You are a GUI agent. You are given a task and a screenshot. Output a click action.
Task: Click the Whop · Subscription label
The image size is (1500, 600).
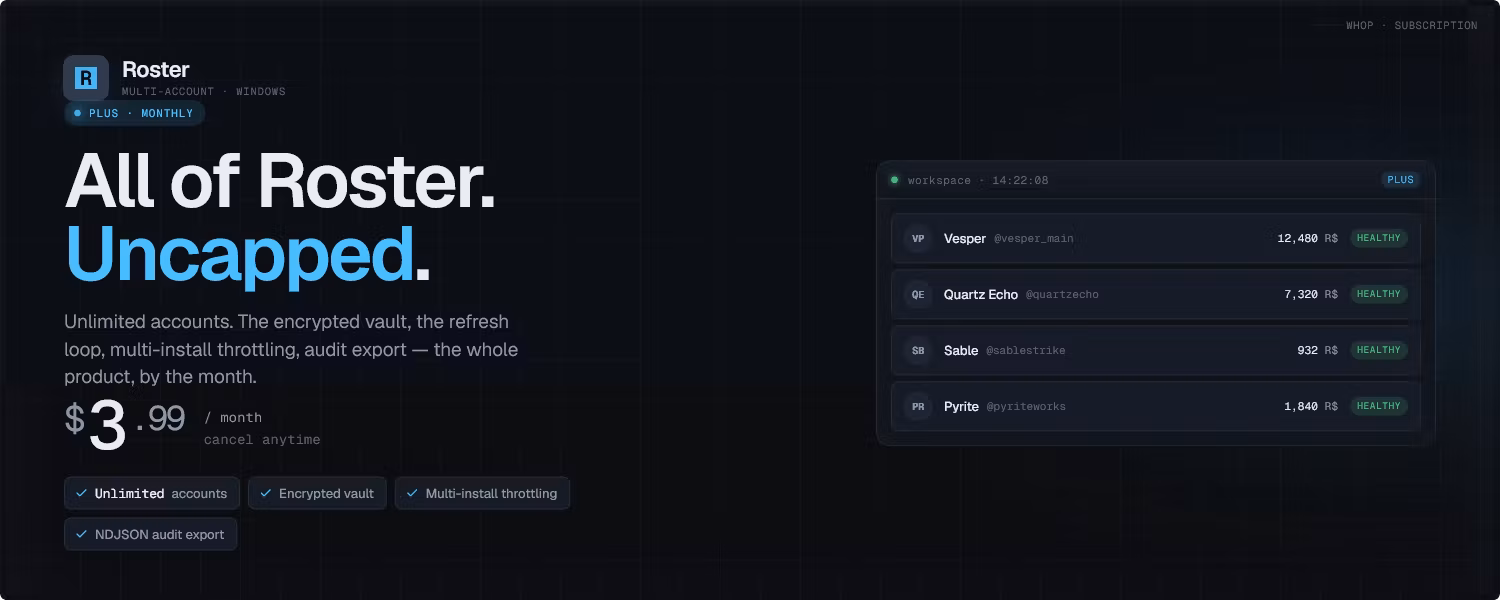[1411, 25]
